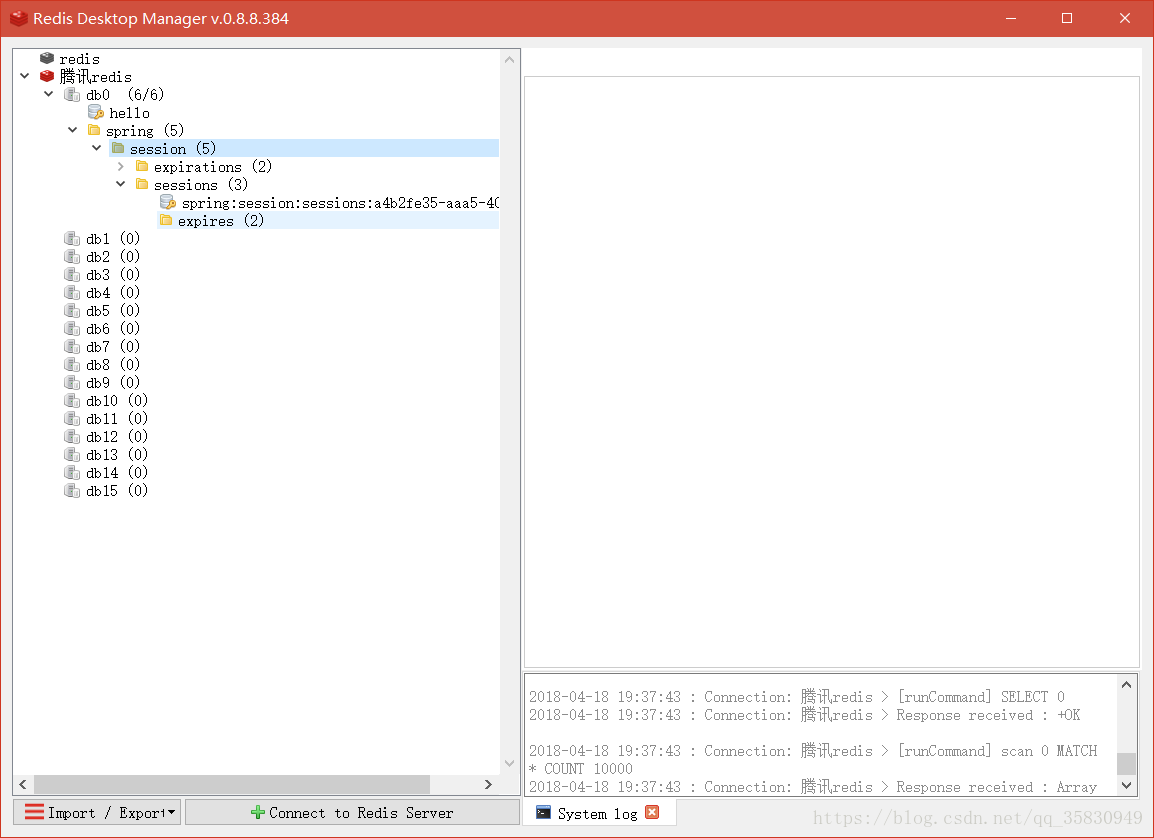The width and height of the screenshot is (1154, 838).
Task: Click the db0 database icon
Action: point(72,94)
